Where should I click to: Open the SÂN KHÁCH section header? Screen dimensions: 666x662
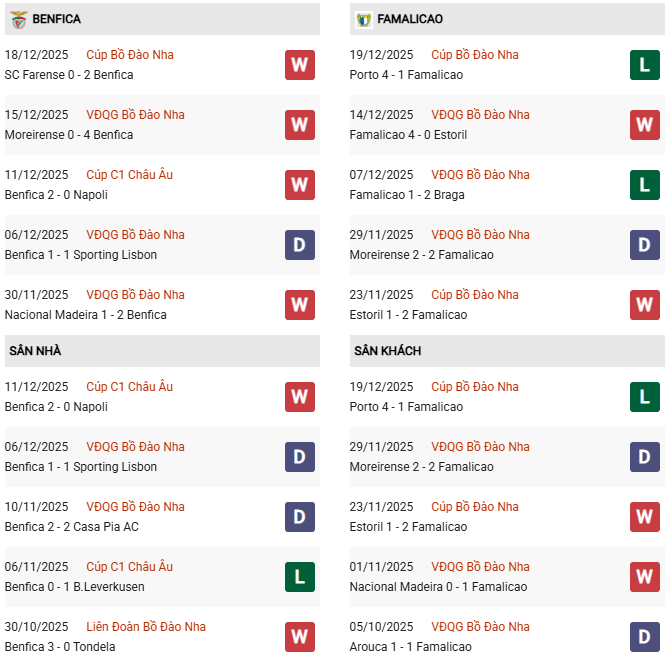(x=387, y=351)
